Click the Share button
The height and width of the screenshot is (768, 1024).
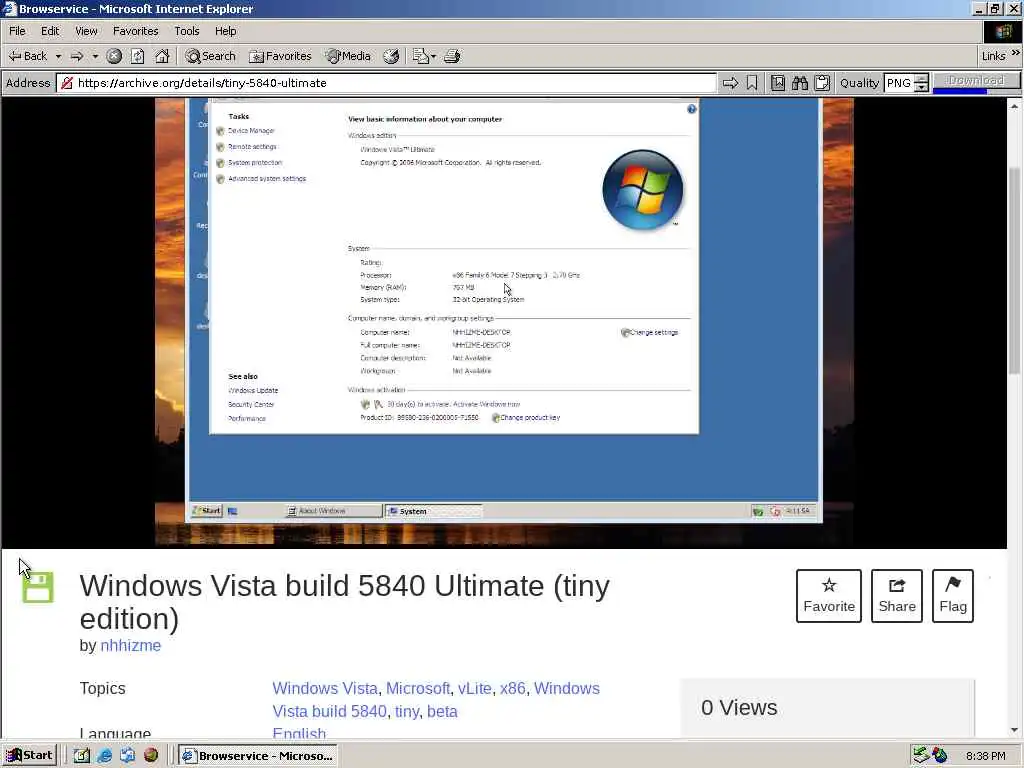click(897, 596)
